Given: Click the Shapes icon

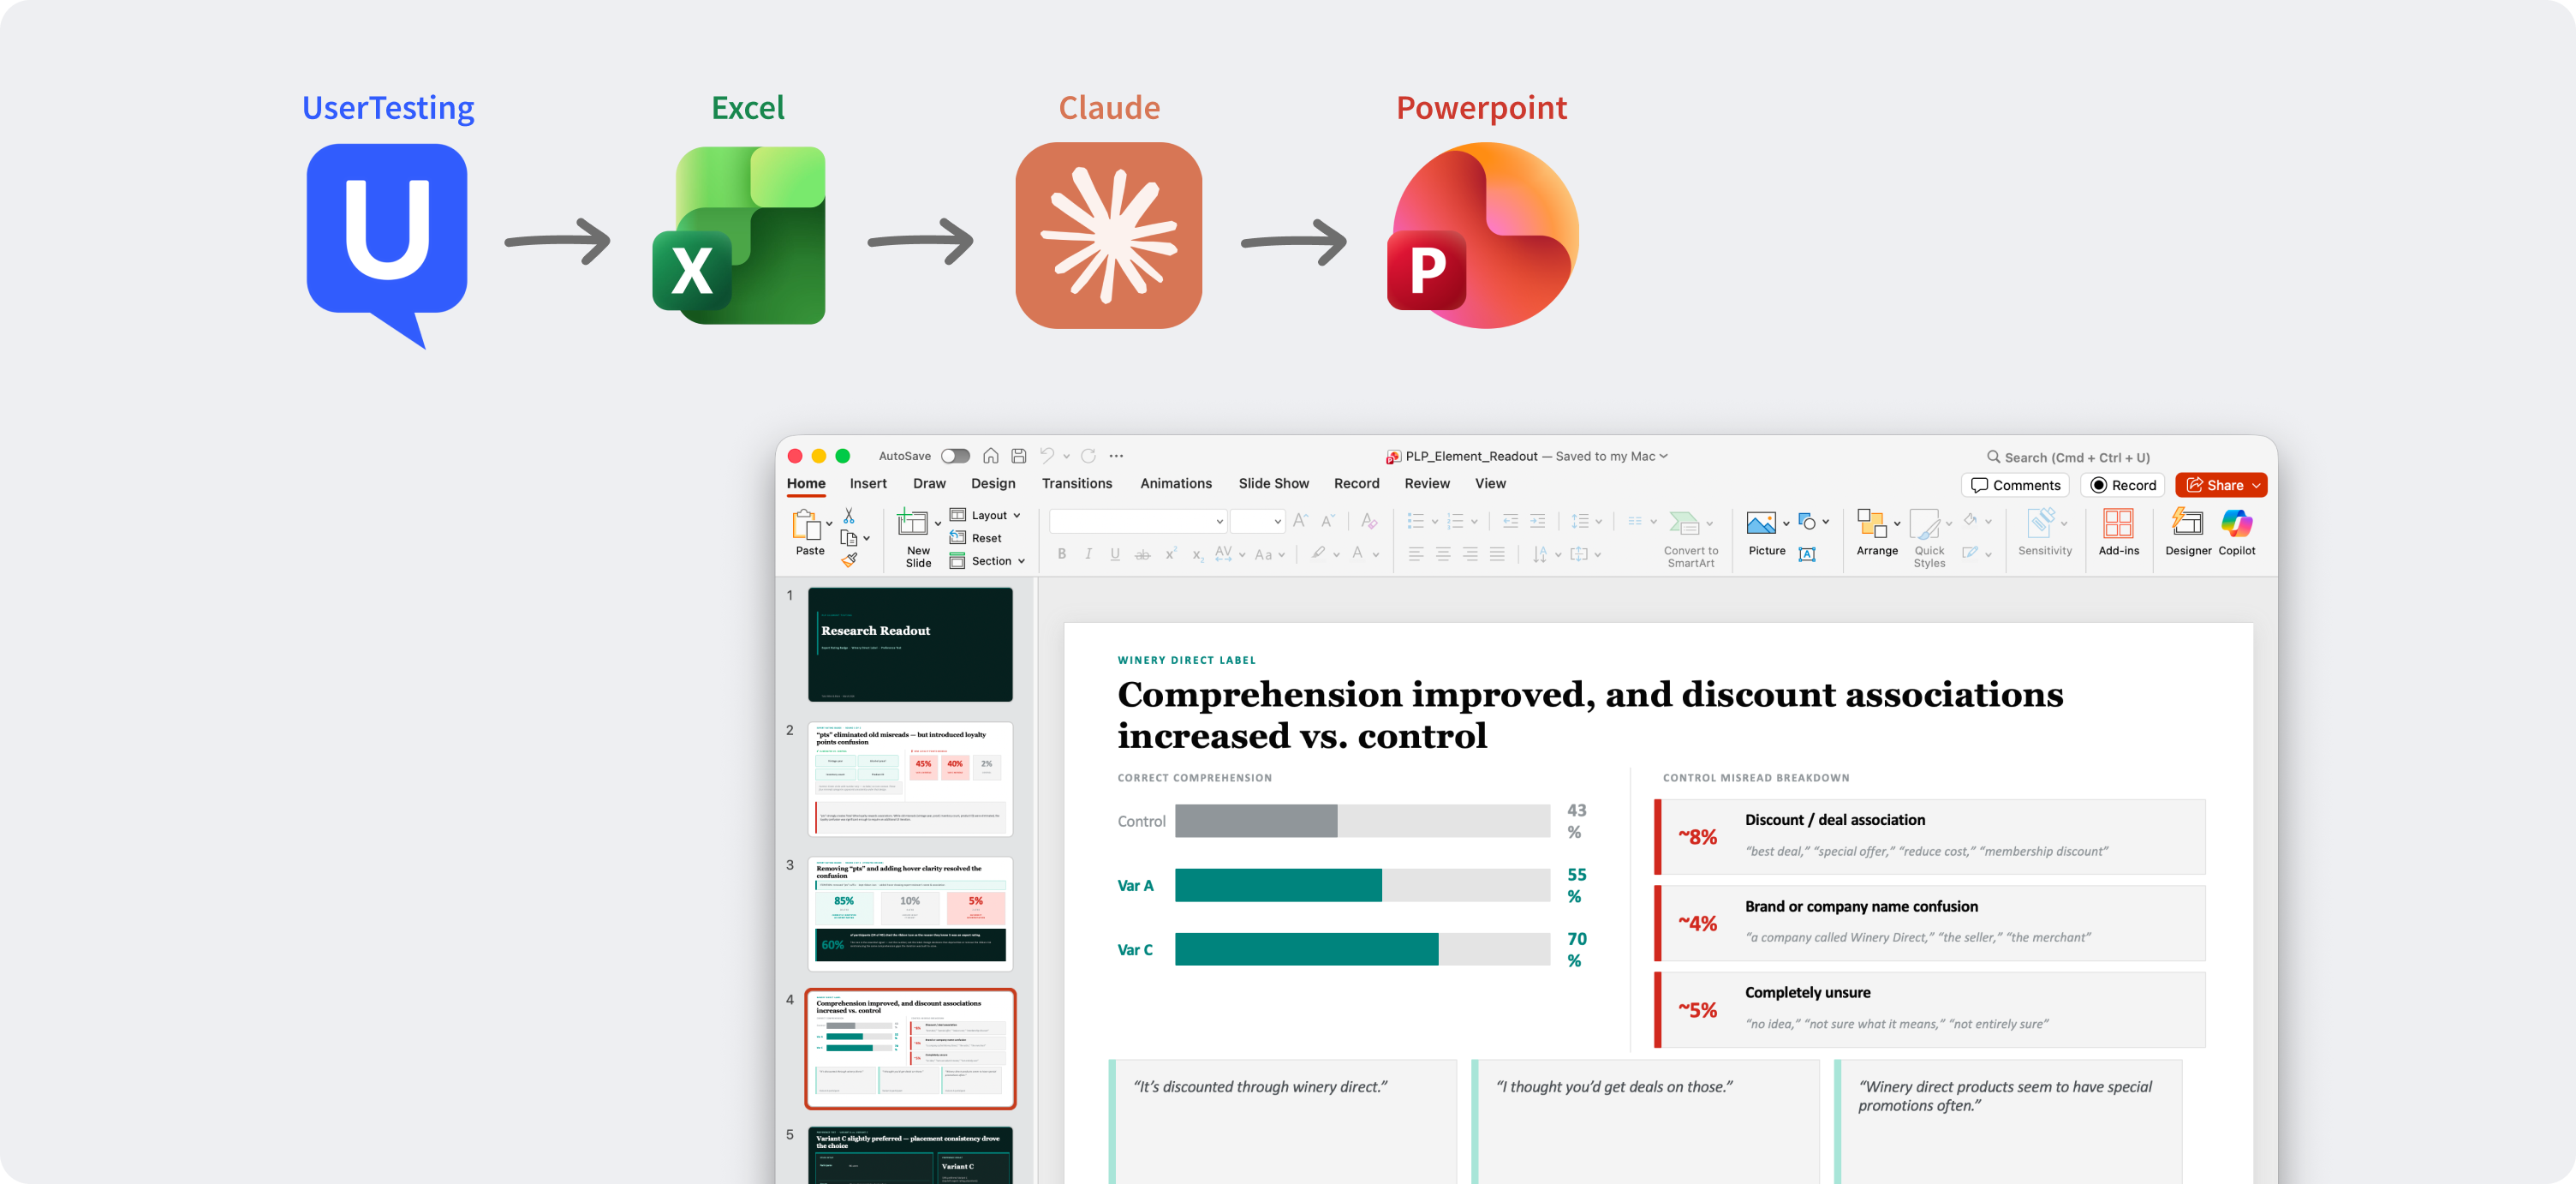Looking at the screenshot, I should (x=1806, y=521).
